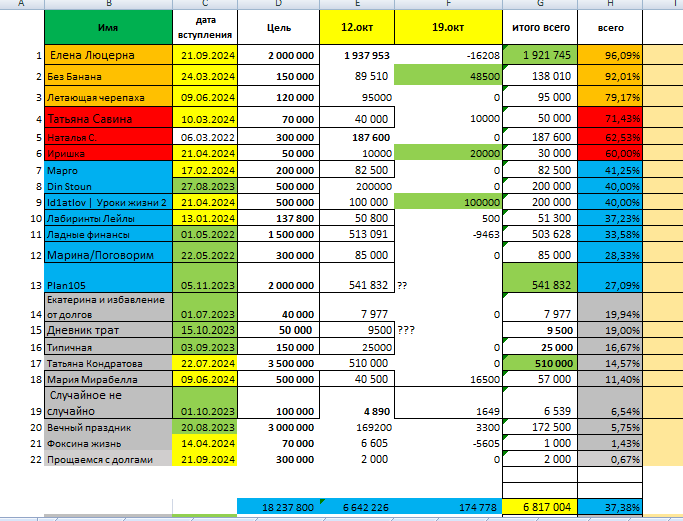
Task: Select the 12.окт value '513 091'
Action: coord(357,234)
